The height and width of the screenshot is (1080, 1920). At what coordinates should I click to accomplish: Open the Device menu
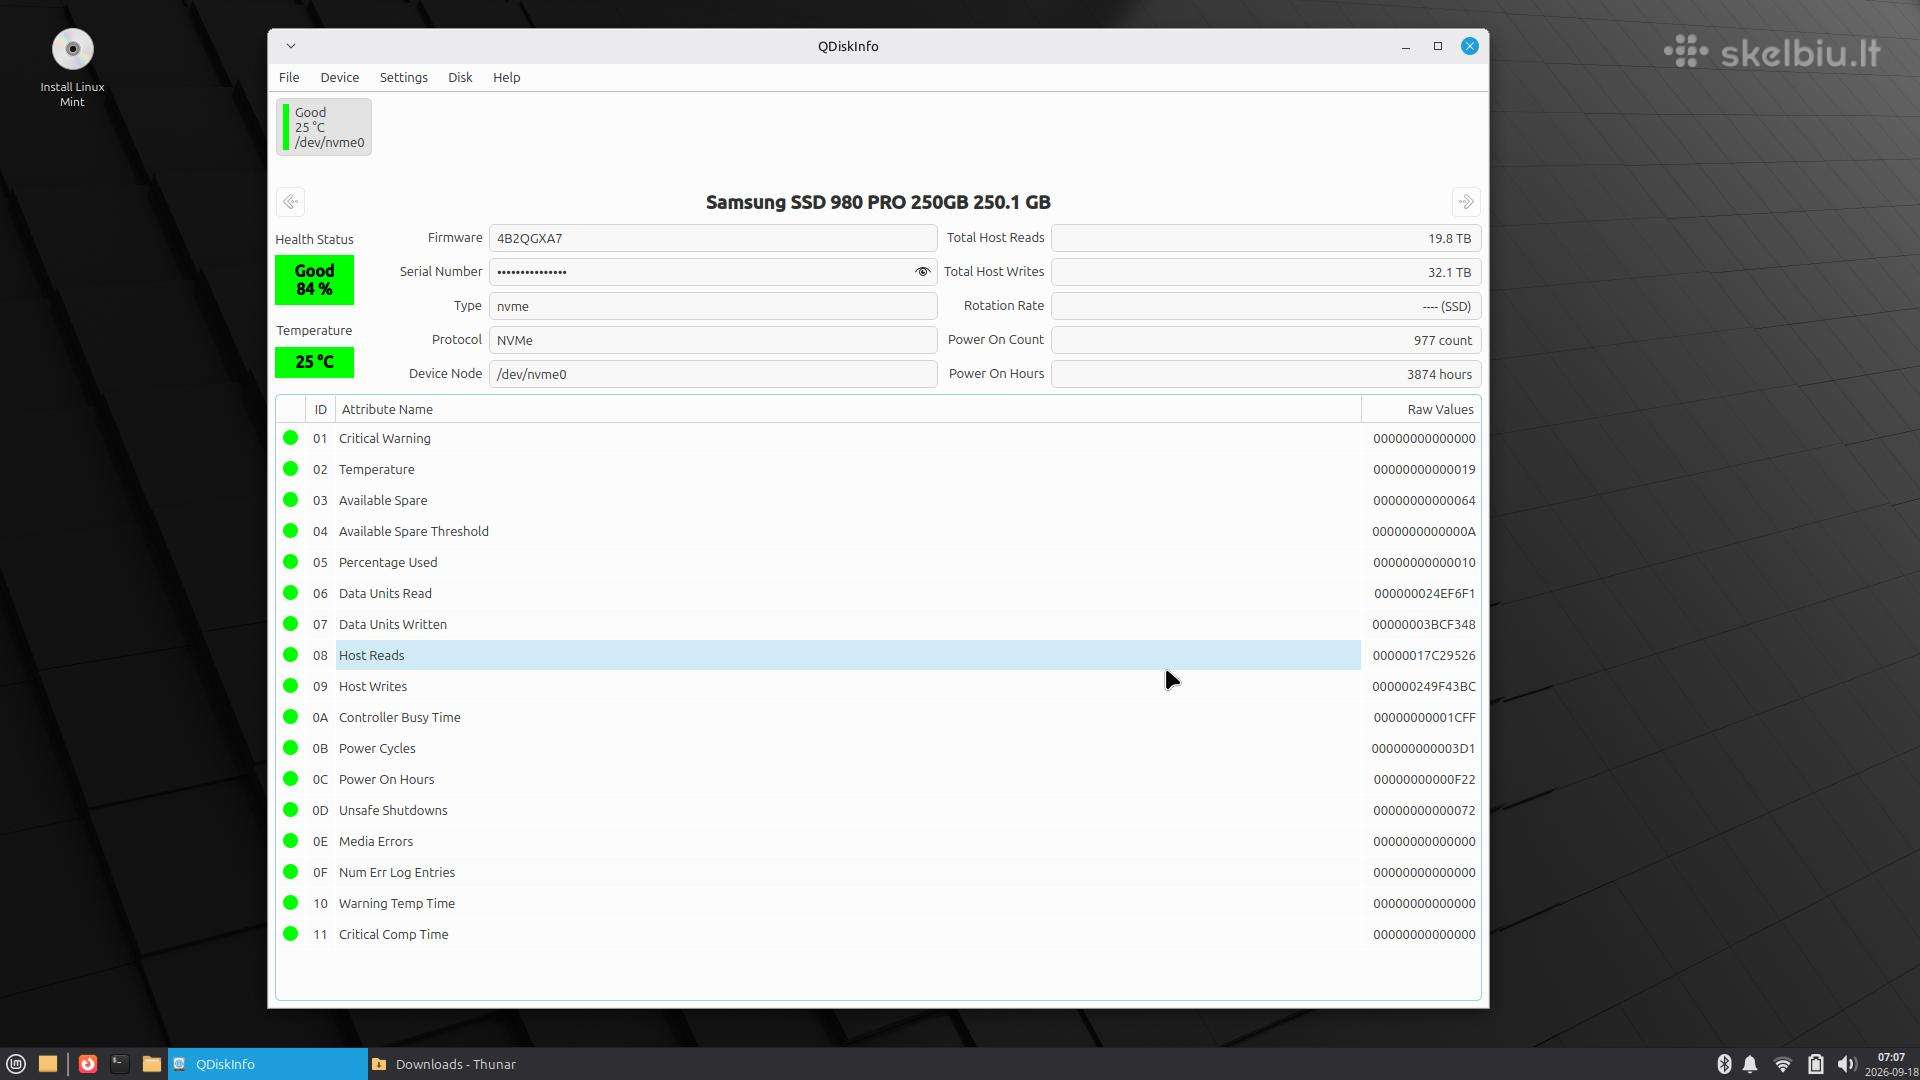pyautogui.click(x=339, y=77)
